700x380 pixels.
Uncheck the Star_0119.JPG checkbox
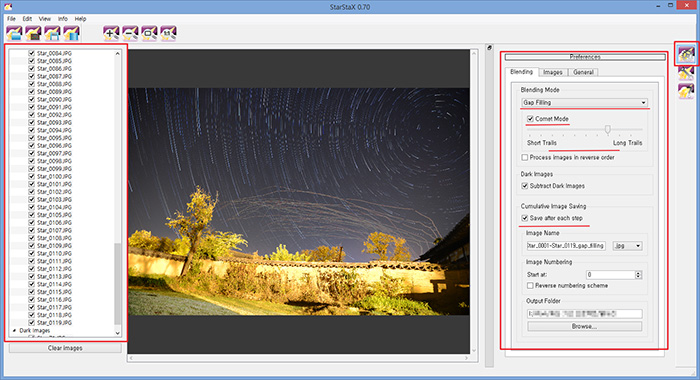(32, 322)
